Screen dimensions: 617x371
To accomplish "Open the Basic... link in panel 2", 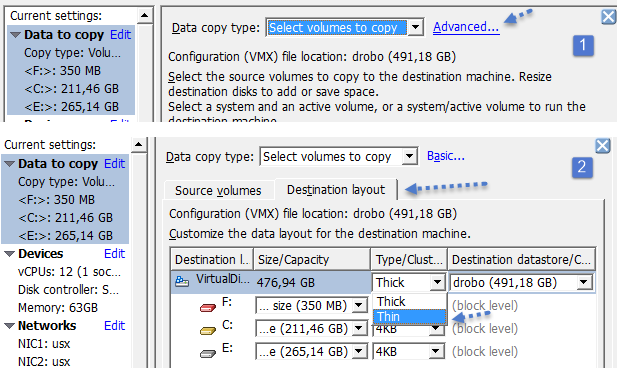I will [445, 156].
